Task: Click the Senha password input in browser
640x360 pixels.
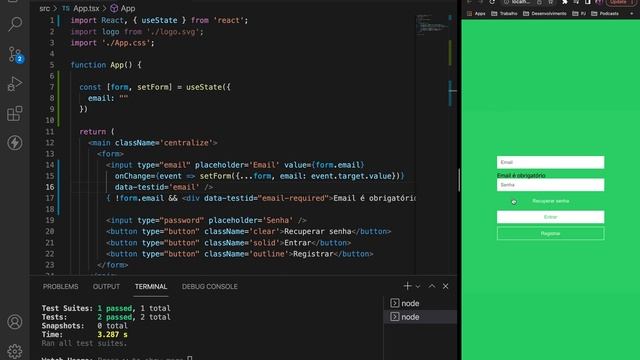Action: (550, 185)
